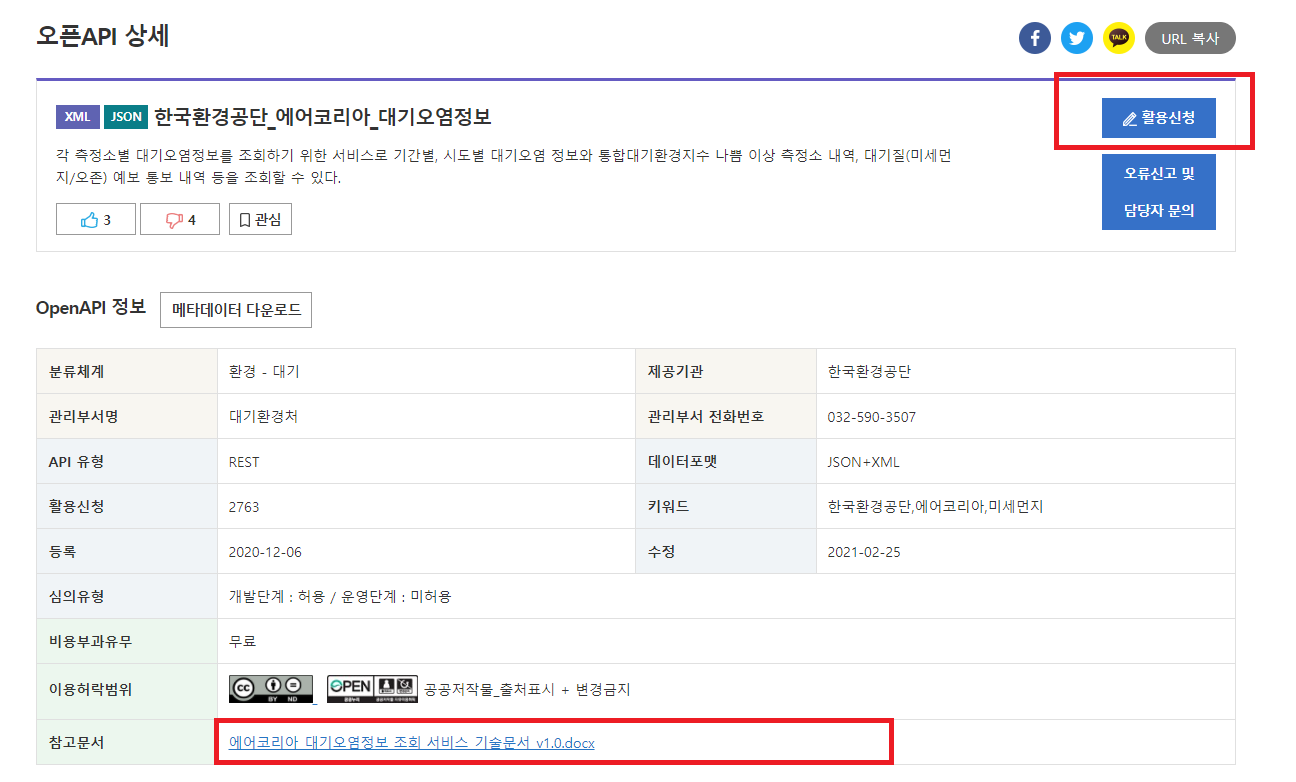
Task: Open 오류신고 및 담당자 문의 button
Action: click(1159, 192)
